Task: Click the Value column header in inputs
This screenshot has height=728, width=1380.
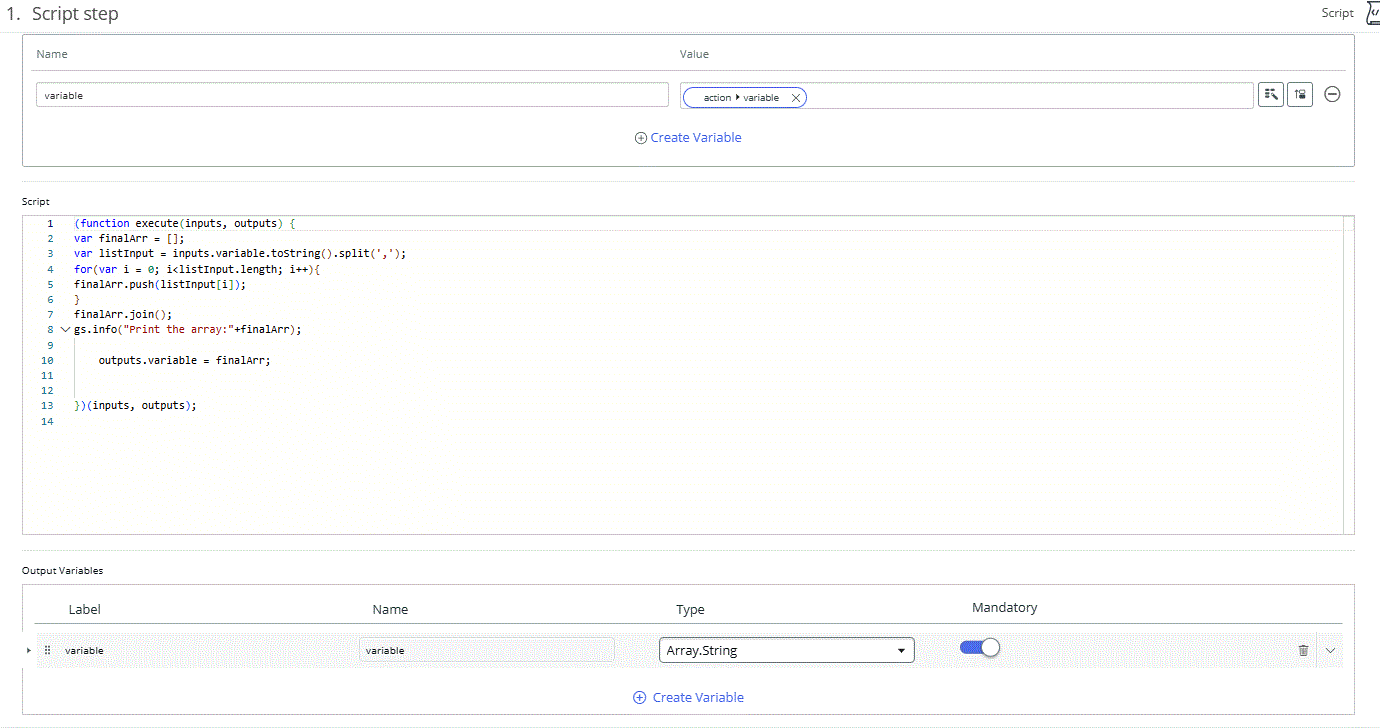Action: 694,54
